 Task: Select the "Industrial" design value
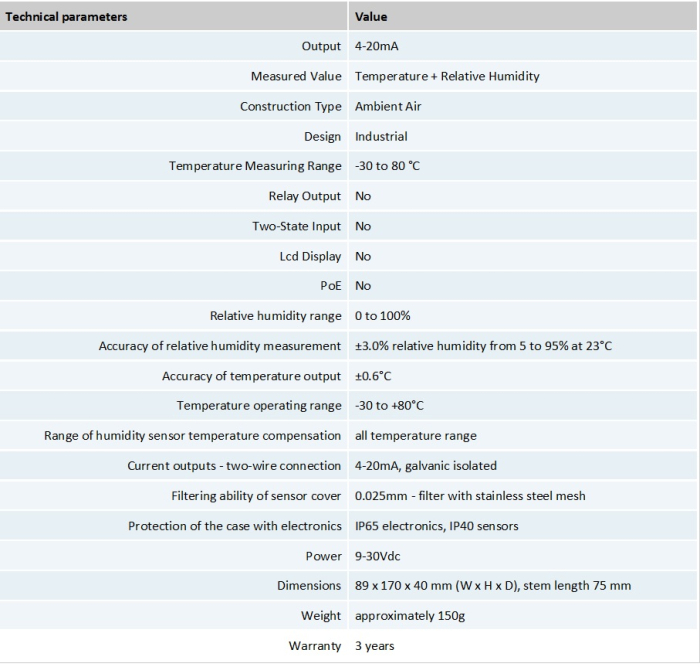pos(381,136)
